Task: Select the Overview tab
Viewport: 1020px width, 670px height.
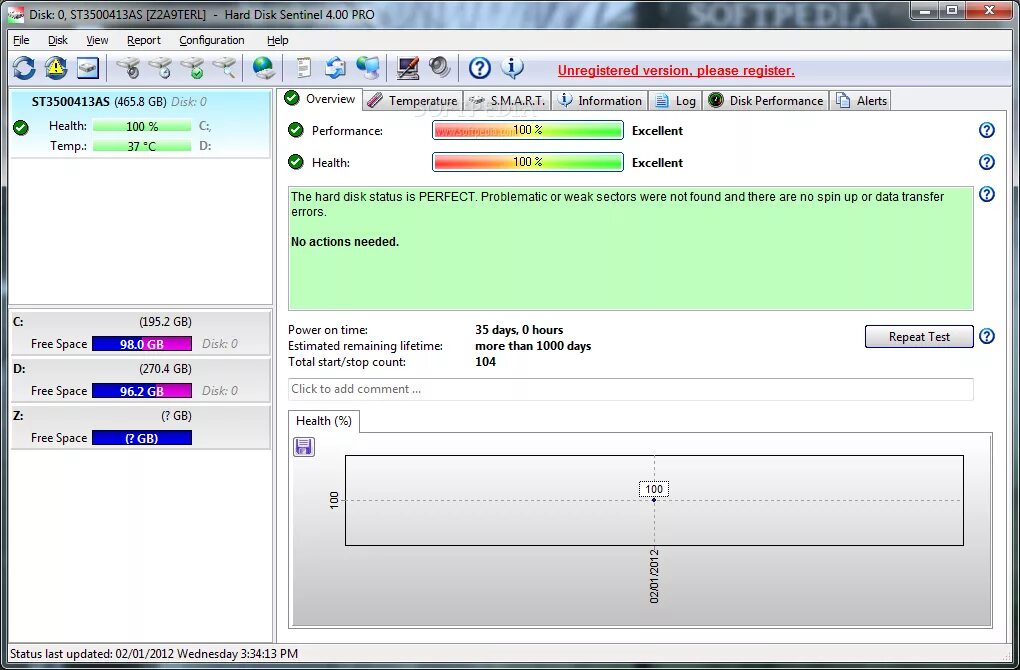Action: pos(321,99)
